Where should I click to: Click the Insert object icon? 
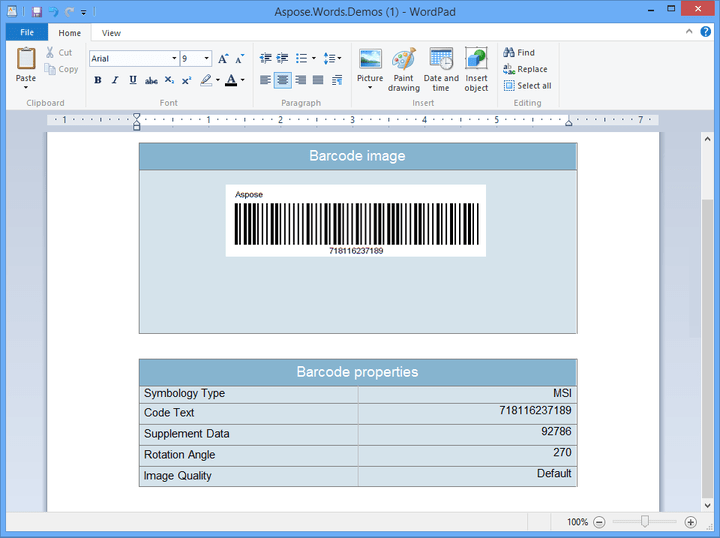pyautogui.click(x=476, y=60)
